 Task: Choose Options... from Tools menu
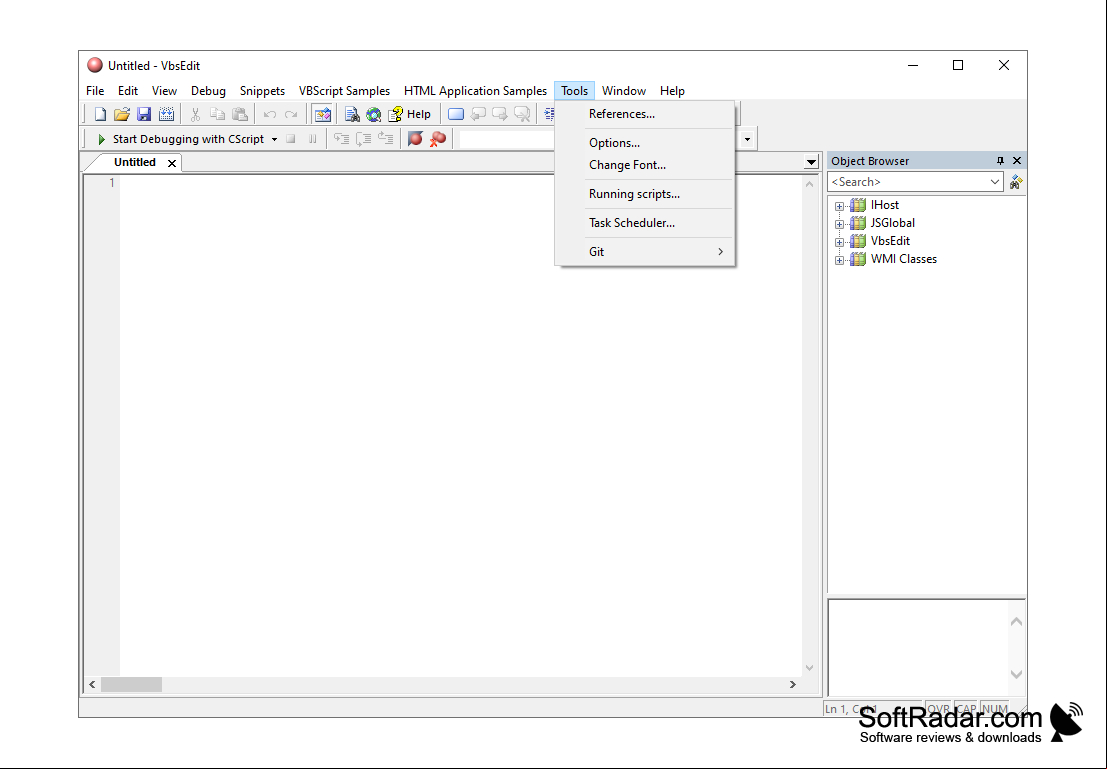[x=645, y=143]
